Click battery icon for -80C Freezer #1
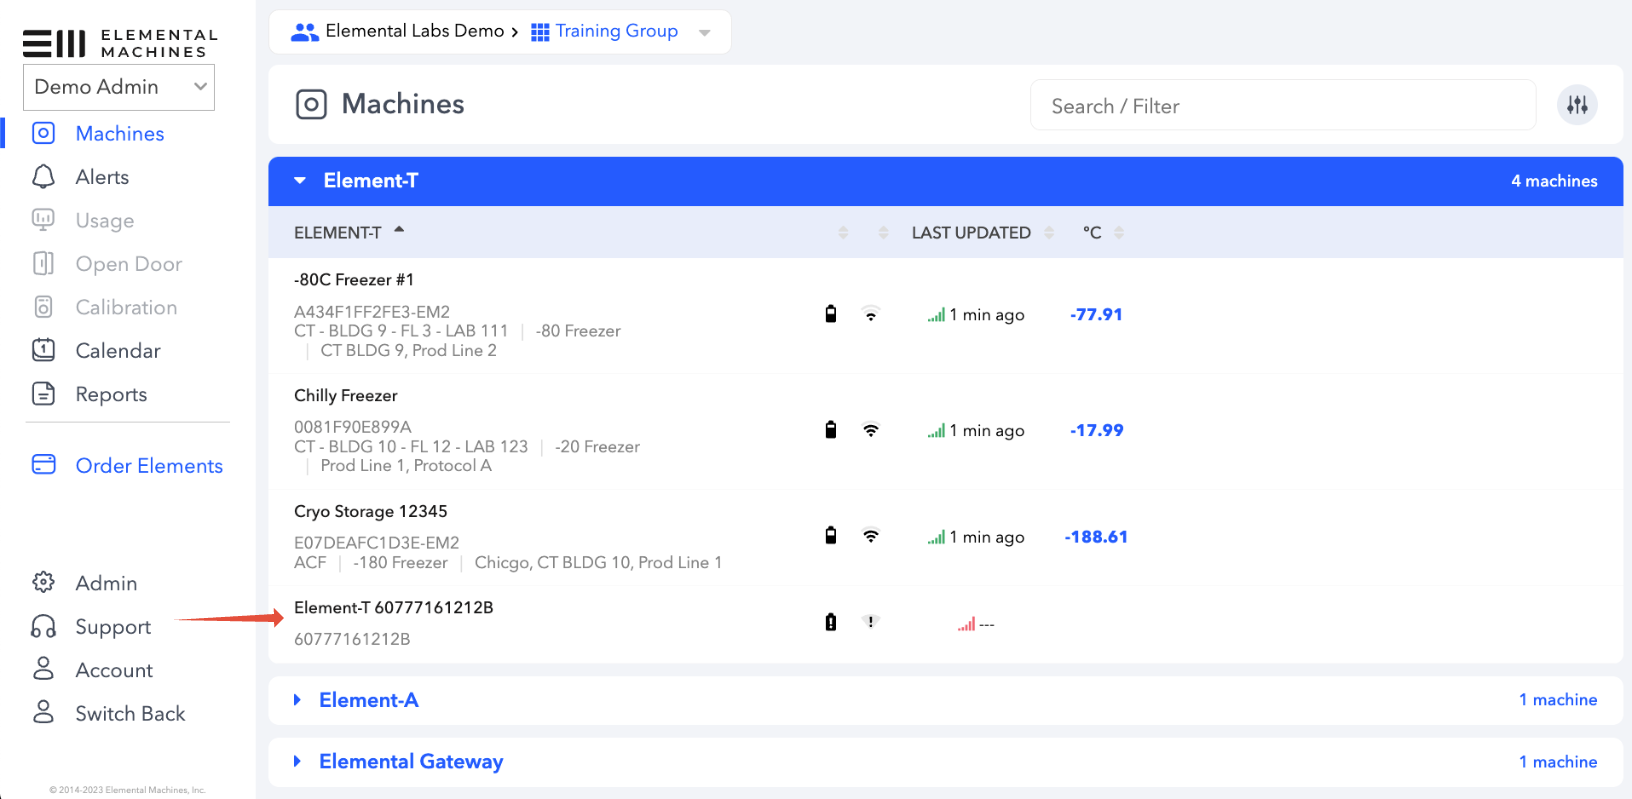 pos(830,314)
